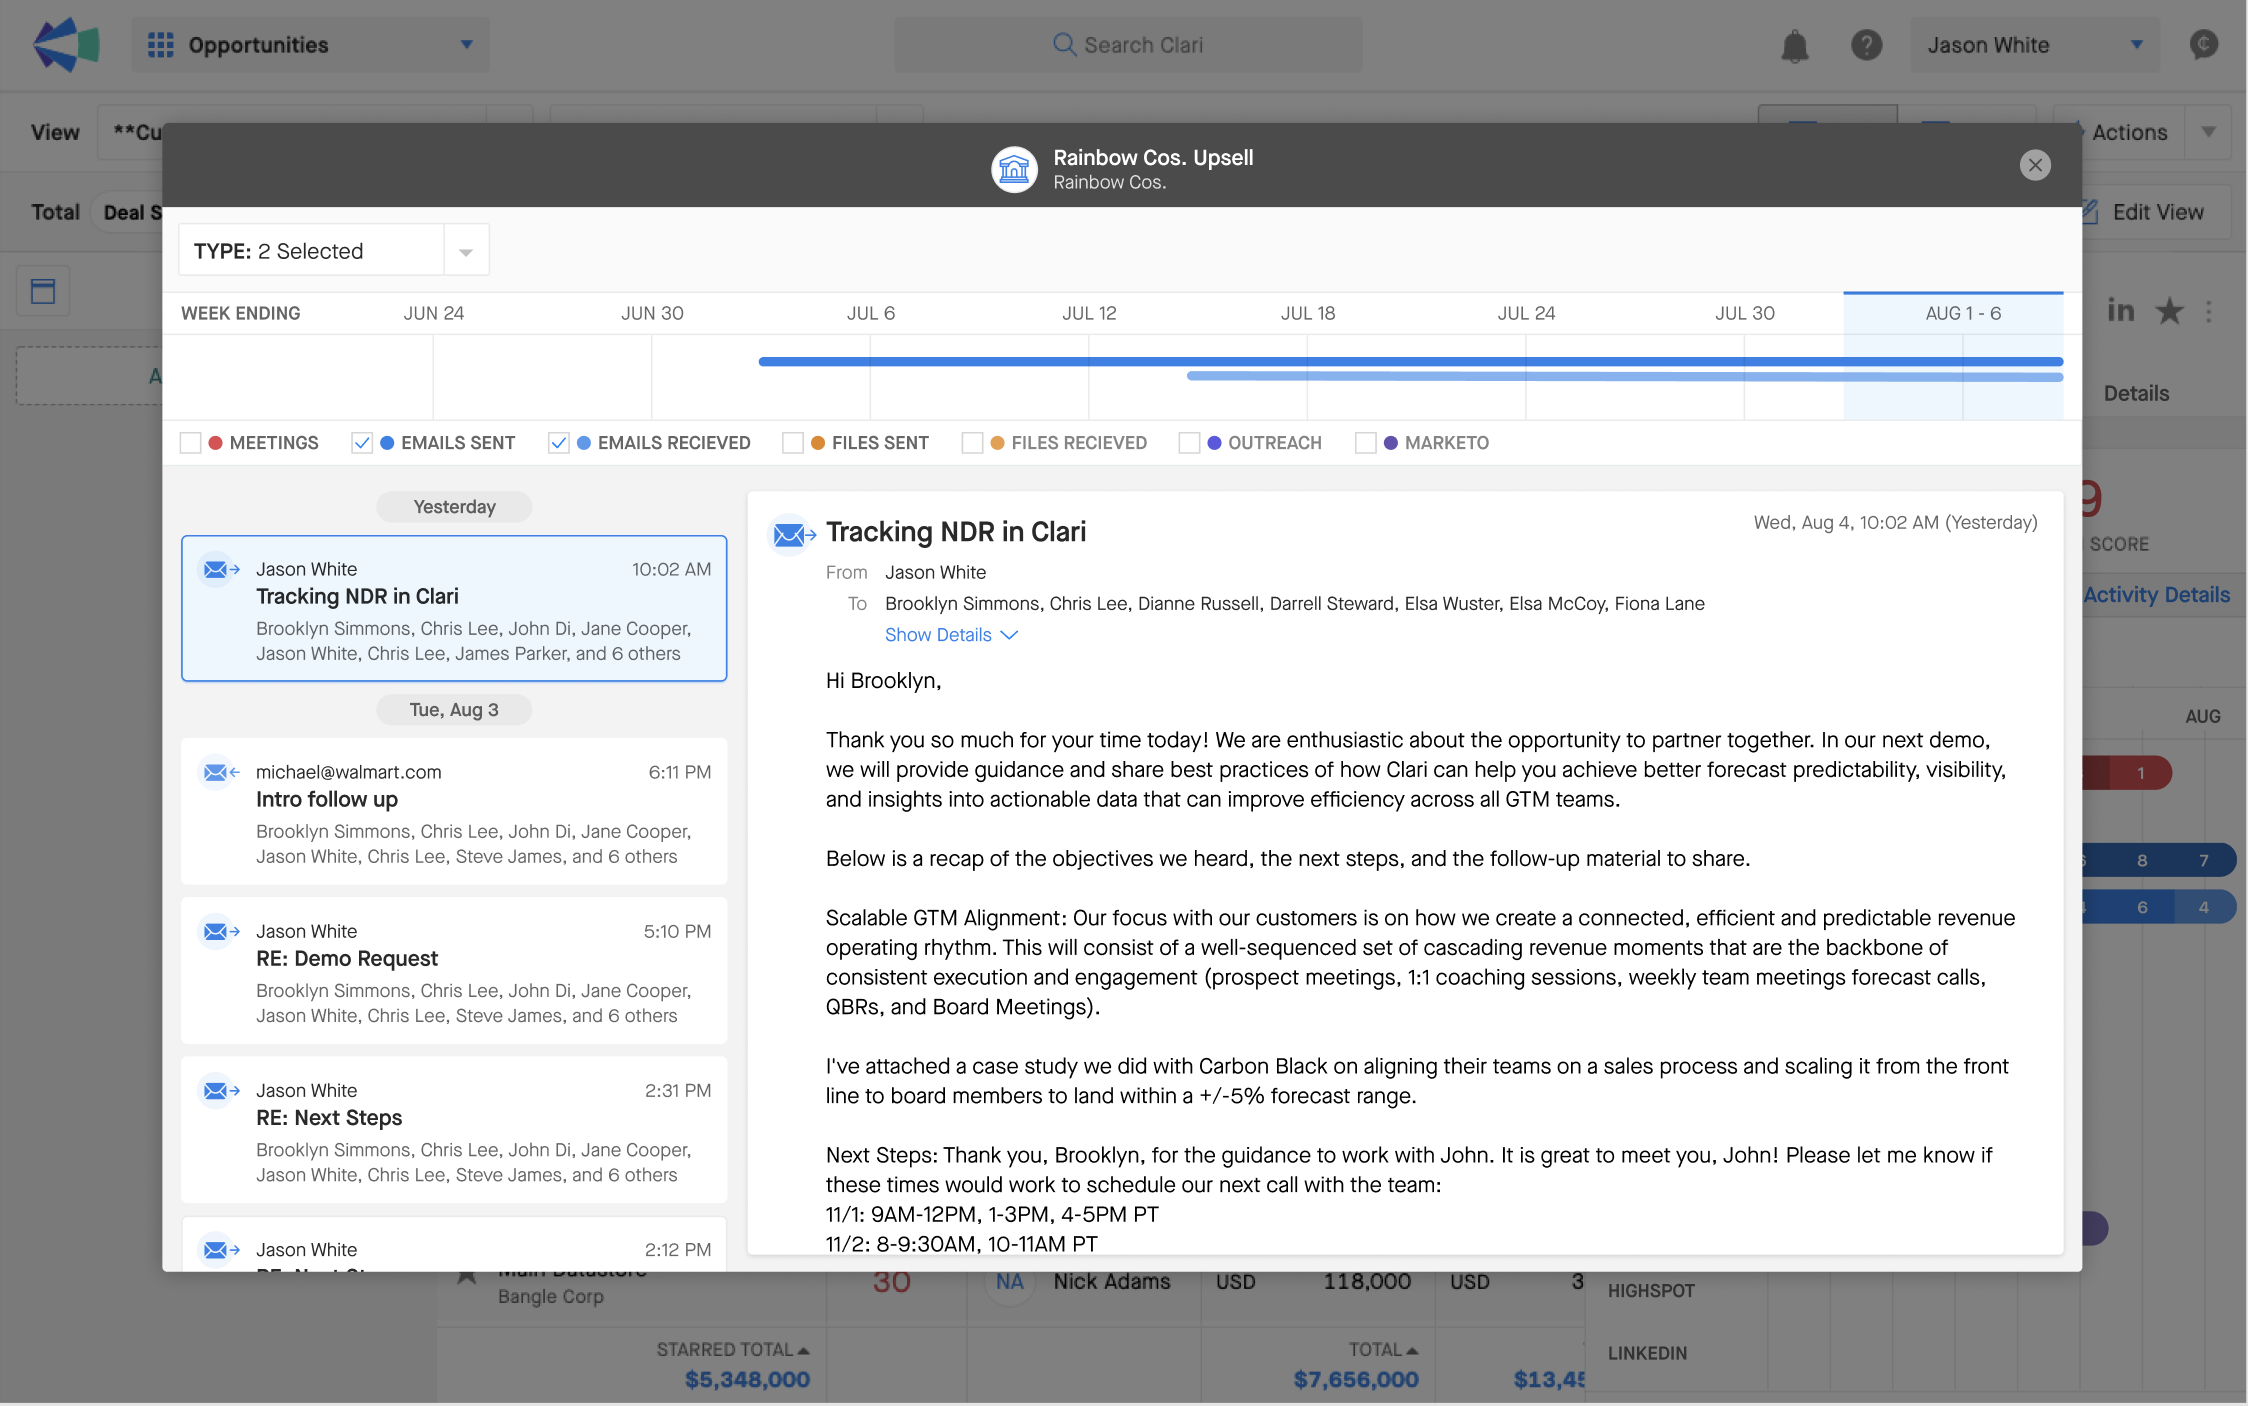2248x1406 pixels.
Task: Enable the Files Sent checkbox
Action: (x=793, y=443)
